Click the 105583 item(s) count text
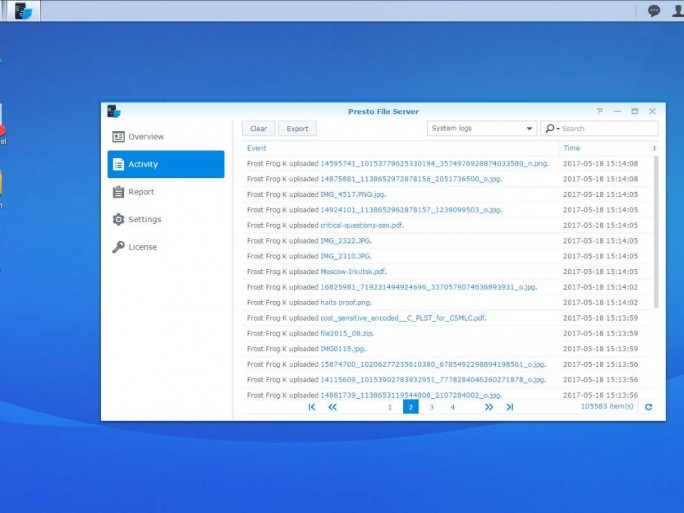The height and width of the screenshot is (513, 684). coord(606,406)
